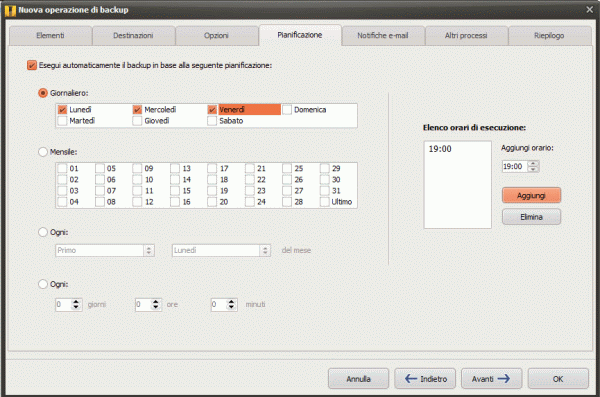
Task: Go back with the Indietro button
Action: pyautogui.click(x=425, y=379)
